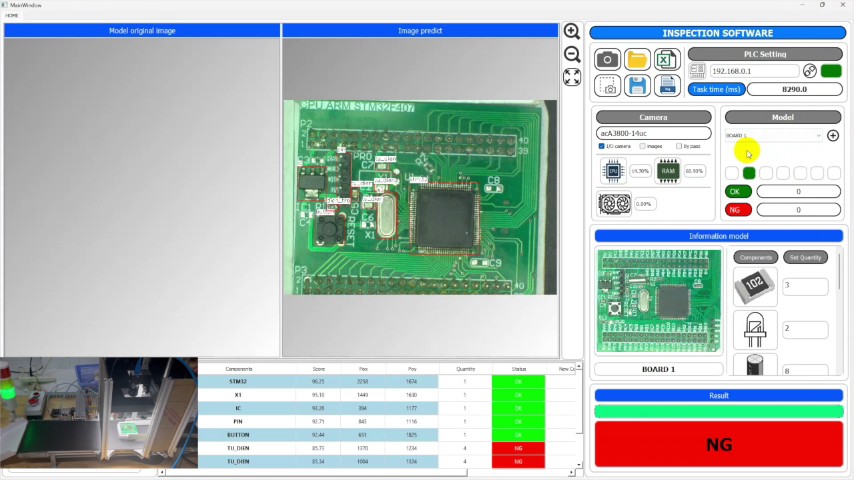Click the BOARD 1 reference thumbnail
Viewport: 854px width, 480px height.
[659, 301]
